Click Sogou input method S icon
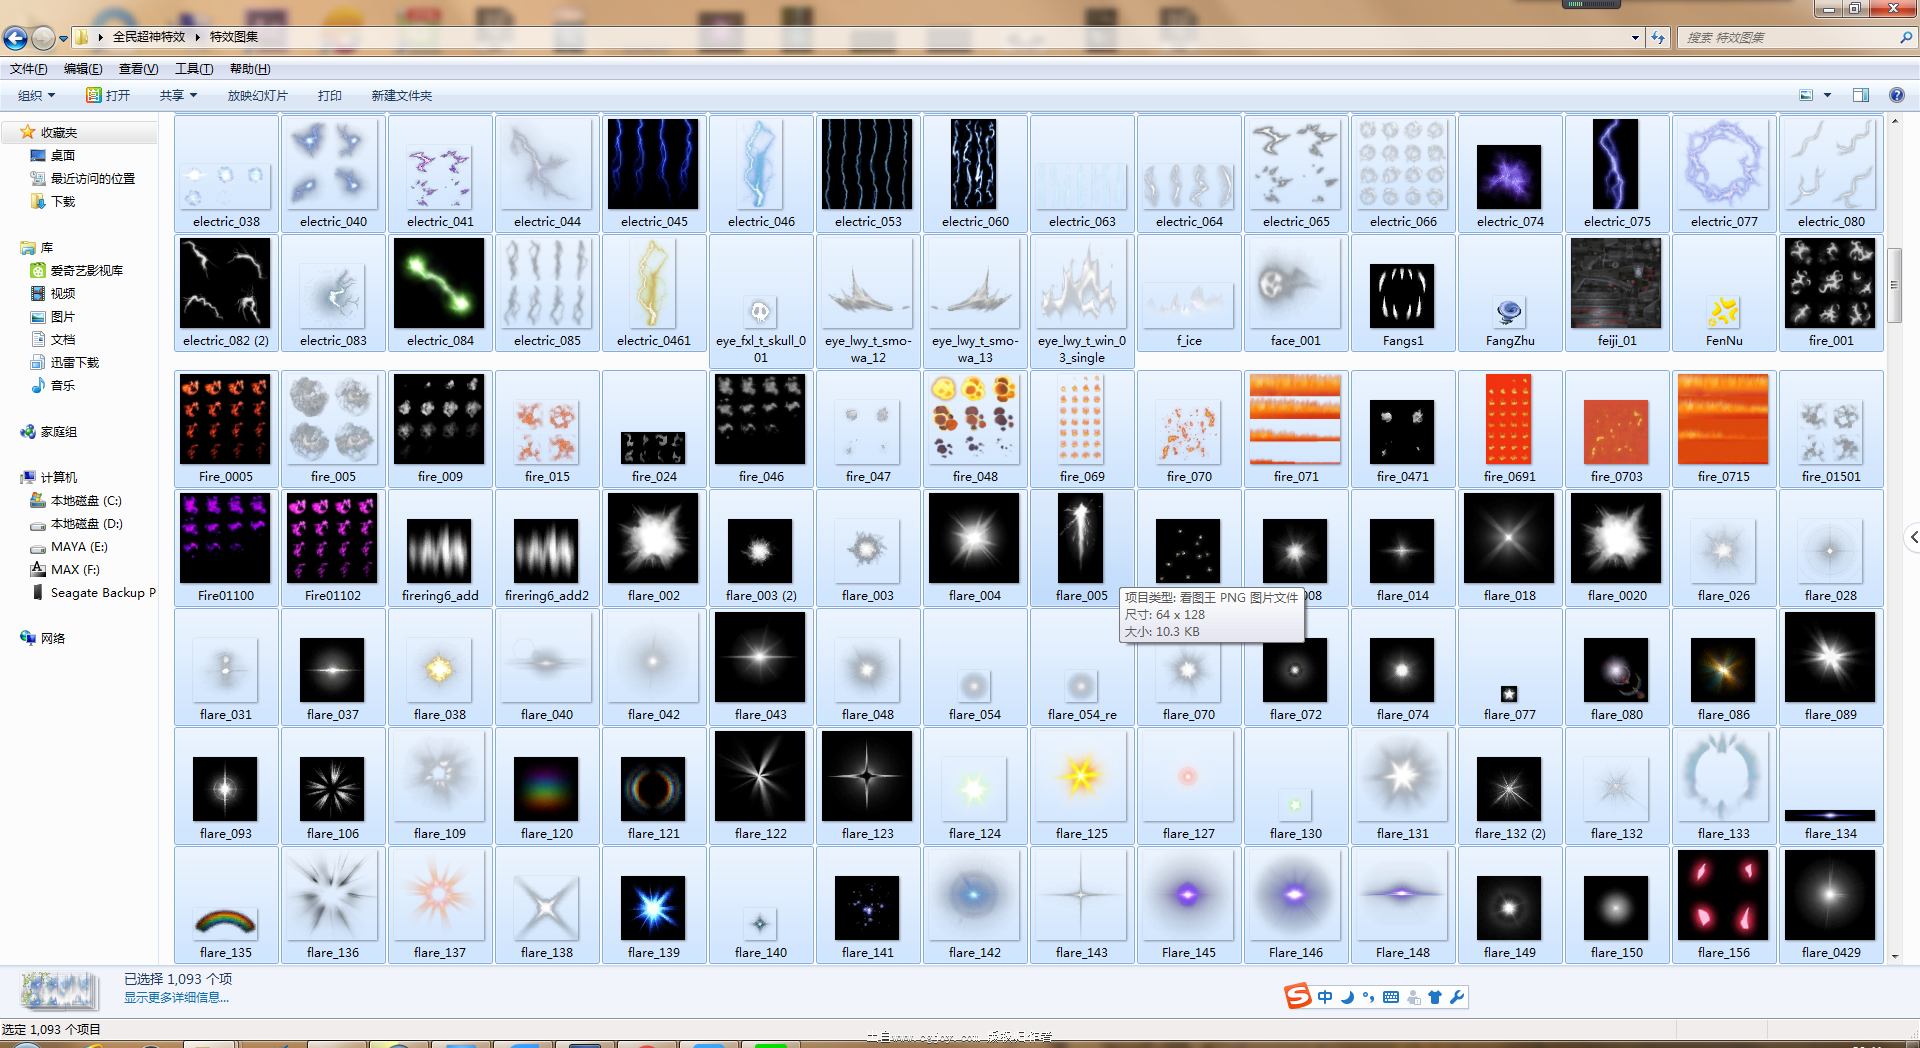 point(1298,996)
